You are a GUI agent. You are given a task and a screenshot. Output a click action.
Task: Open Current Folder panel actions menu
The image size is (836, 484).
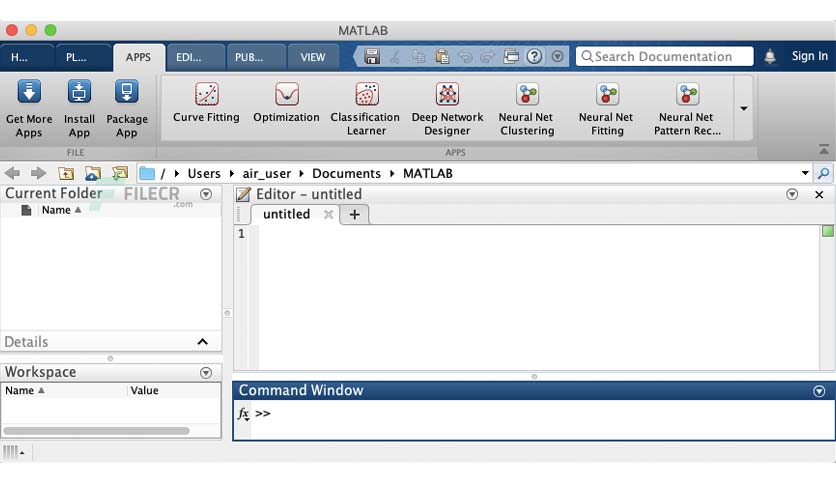click(206, 194)
